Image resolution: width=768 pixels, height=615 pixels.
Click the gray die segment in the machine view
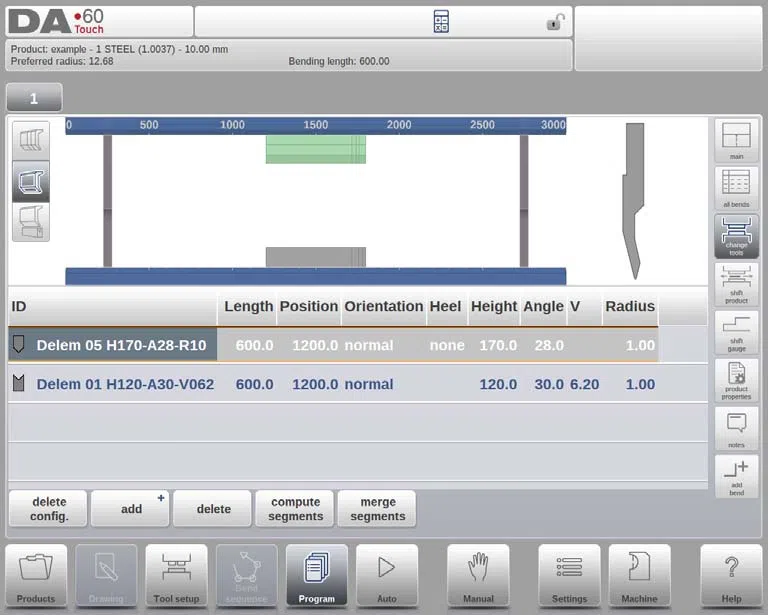[316, 257]
